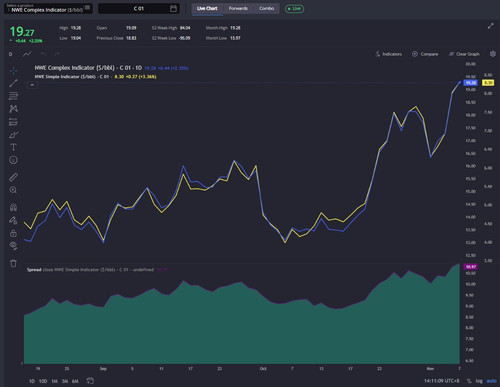Select the 3M time range

[65, 381]
